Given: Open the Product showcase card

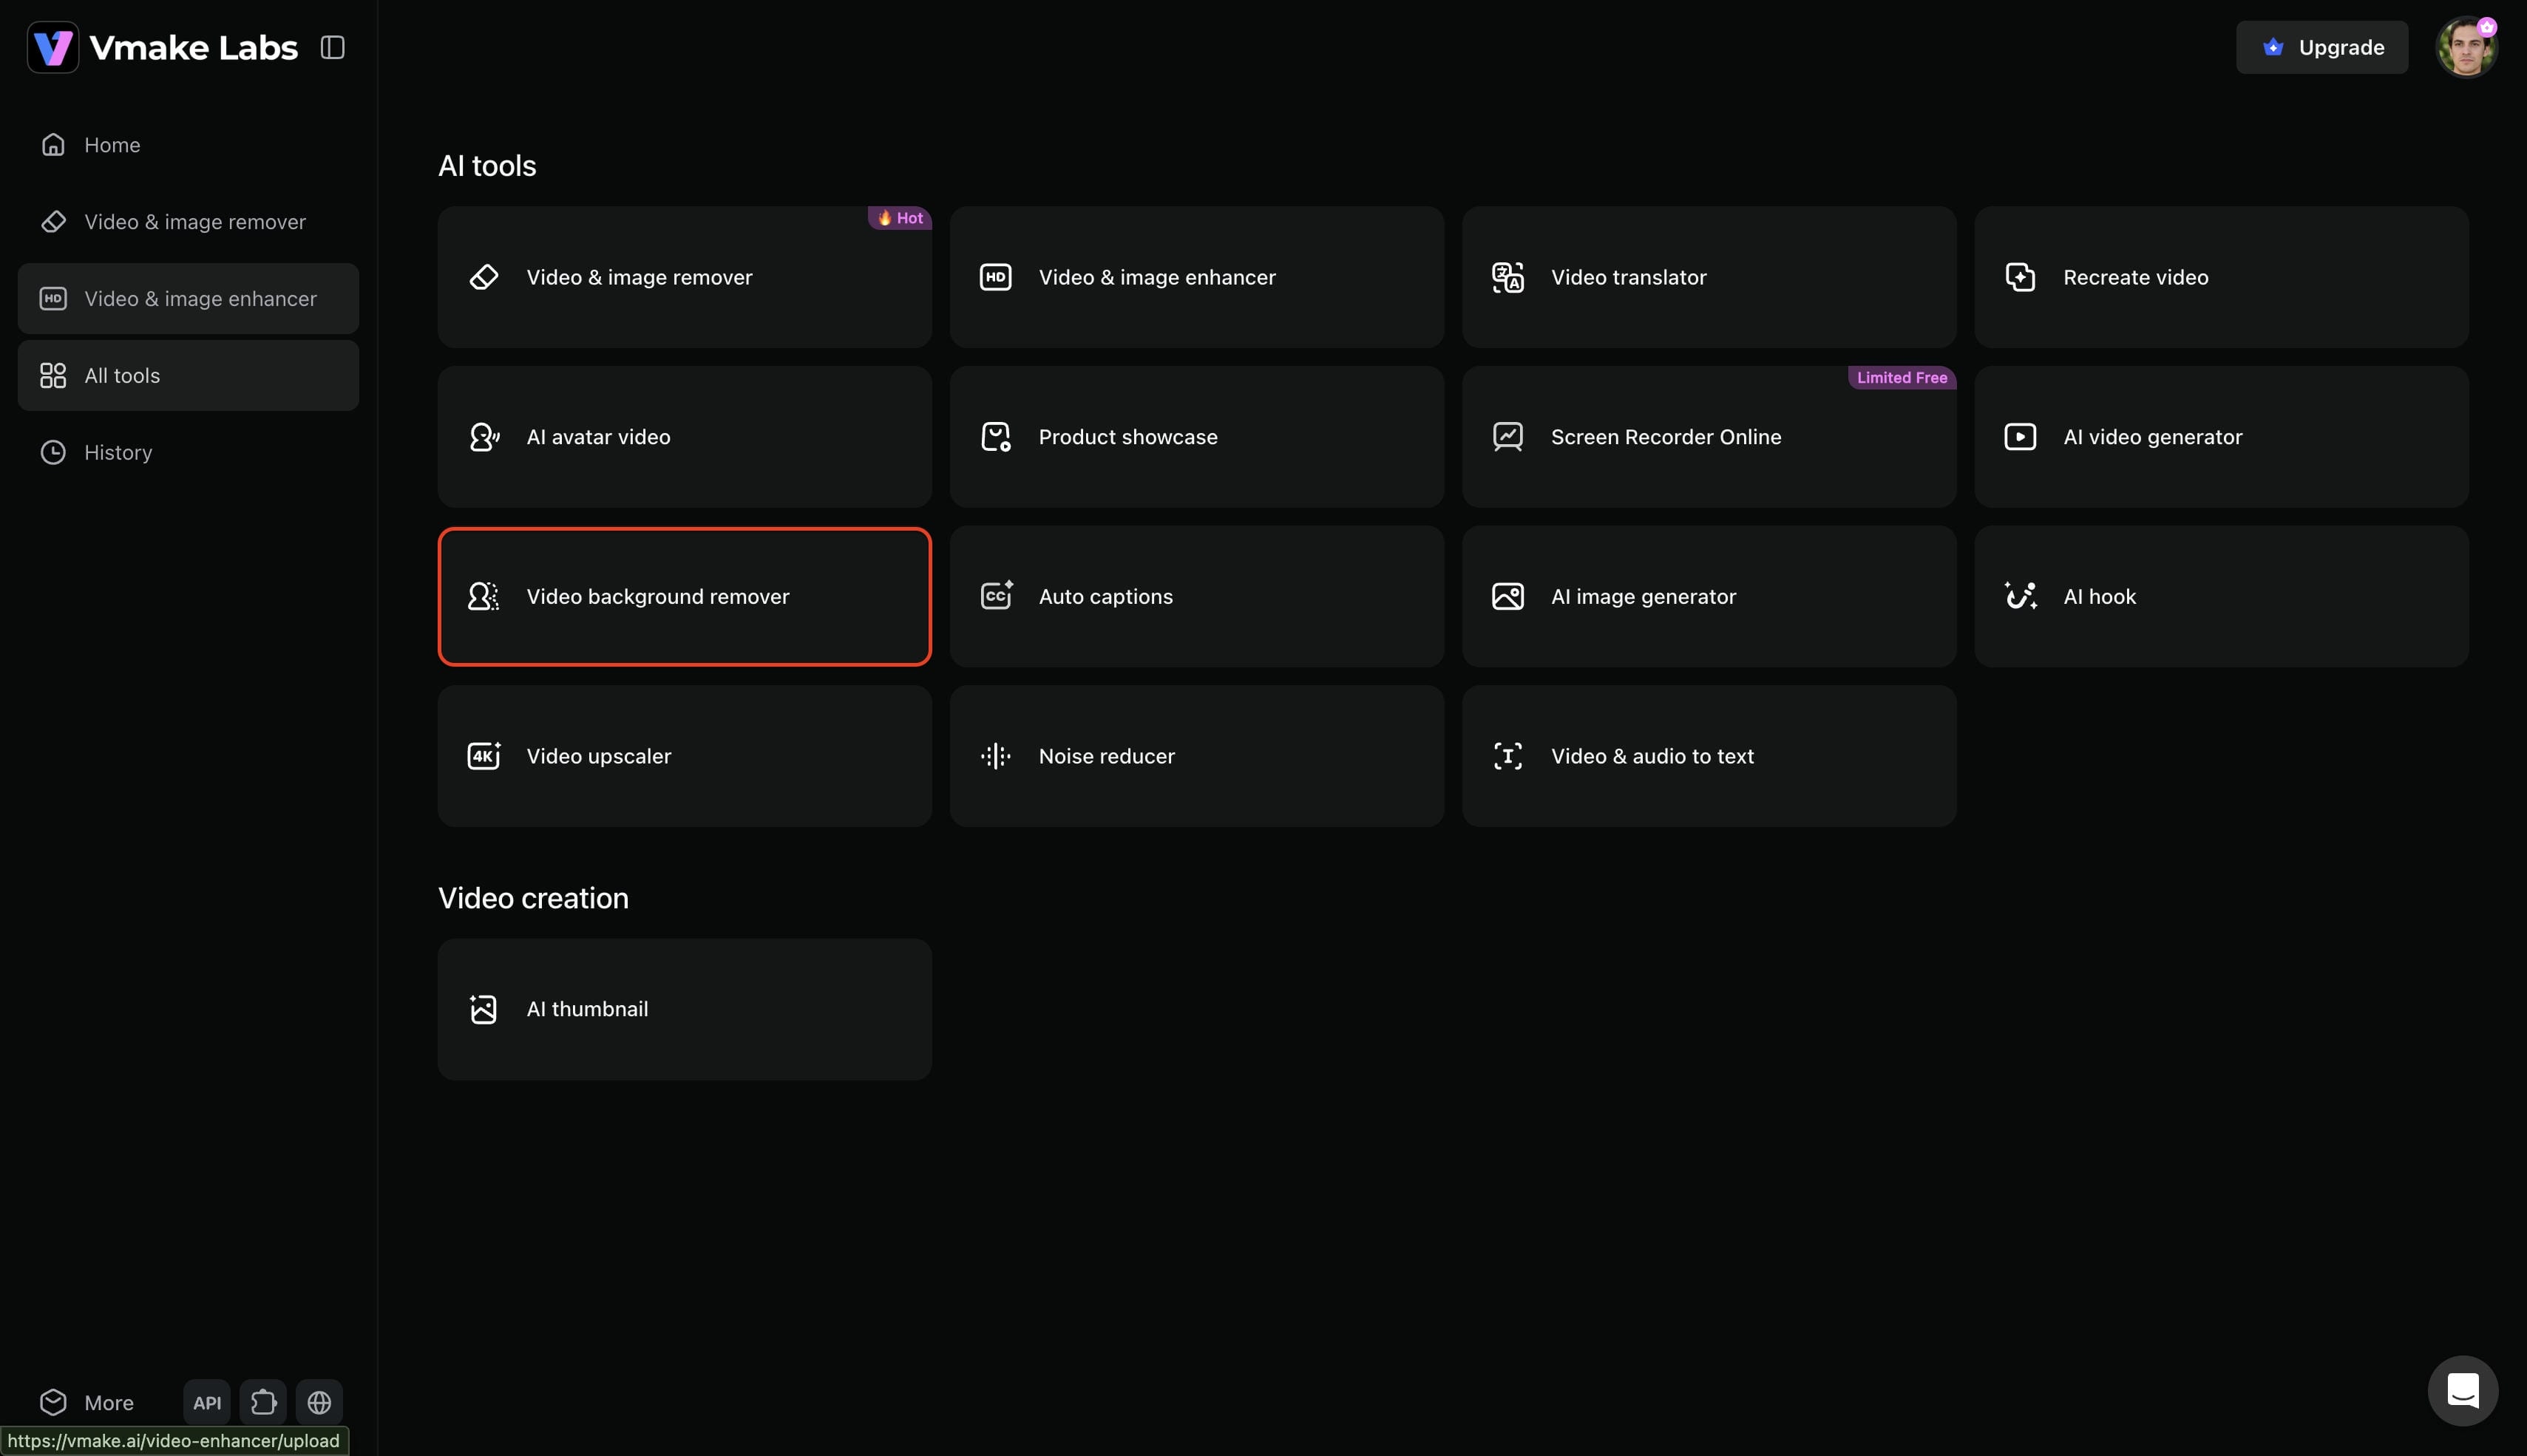Looking at the screenshot, I should pos(1197,437).
